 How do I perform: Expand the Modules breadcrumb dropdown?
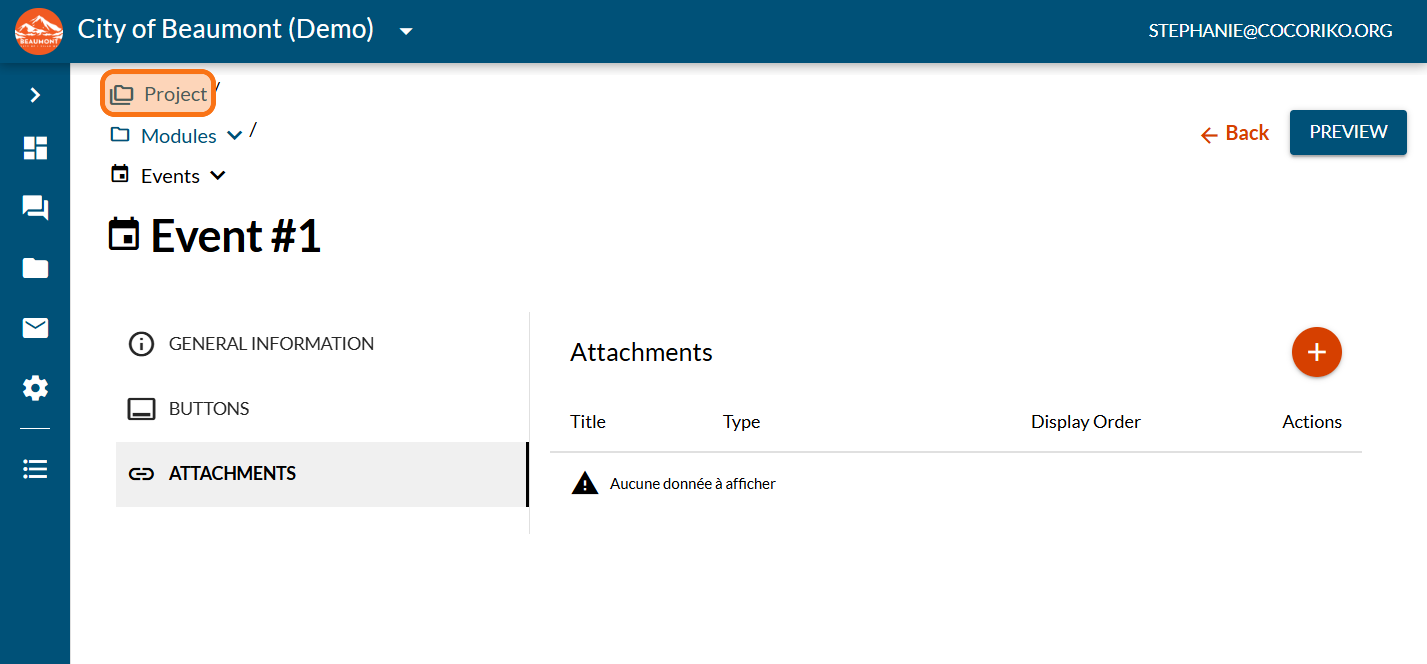click(x=235, y=136)
